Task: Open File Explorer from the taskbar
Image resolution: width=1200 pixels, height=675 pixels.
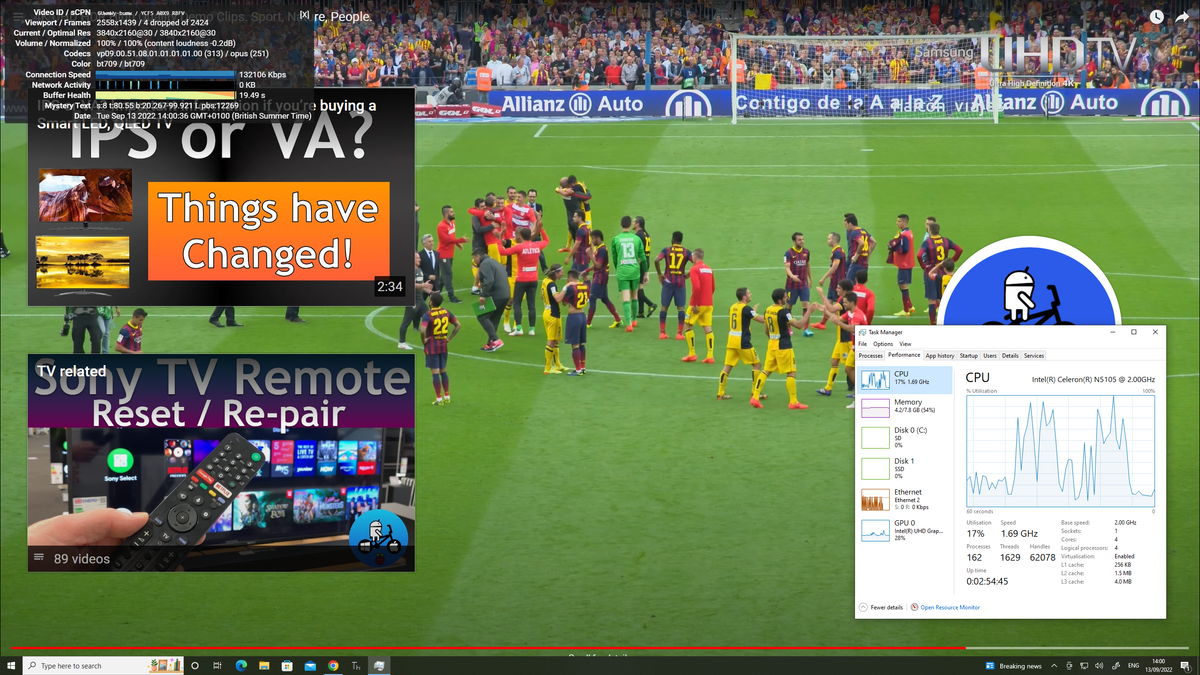Action: coord(264,666)
